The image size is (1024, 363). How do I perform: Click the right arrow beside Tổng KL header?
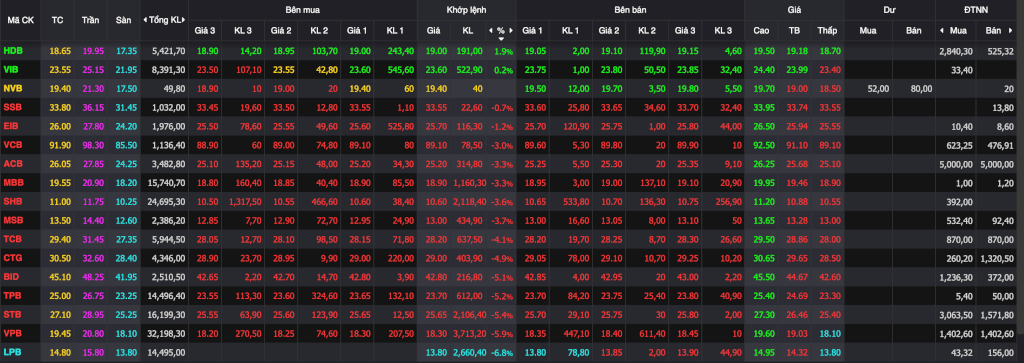pyautogui.click(x=185, y=20)
